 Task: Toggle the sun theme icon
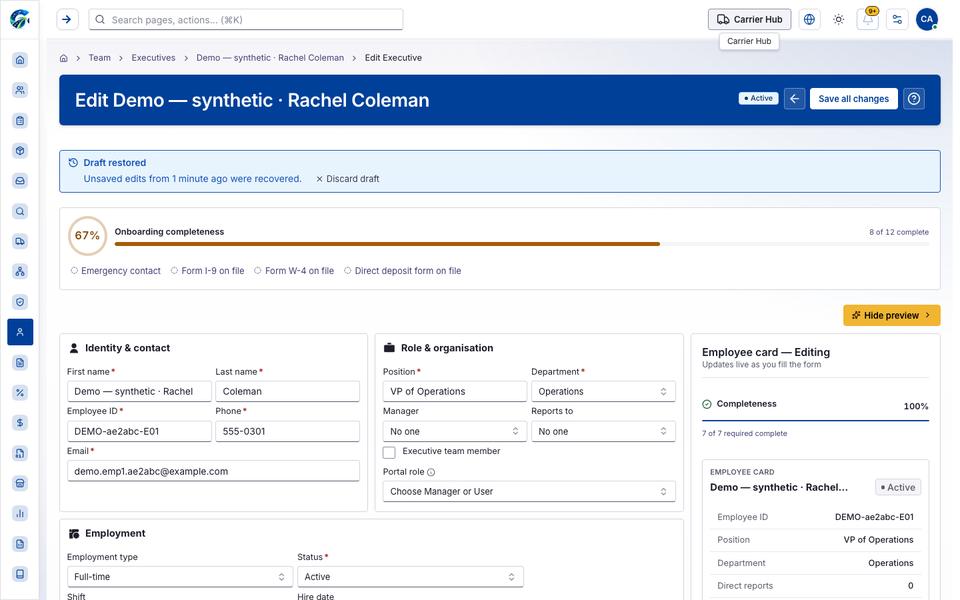pyautogui.click(x=838, y=20)
